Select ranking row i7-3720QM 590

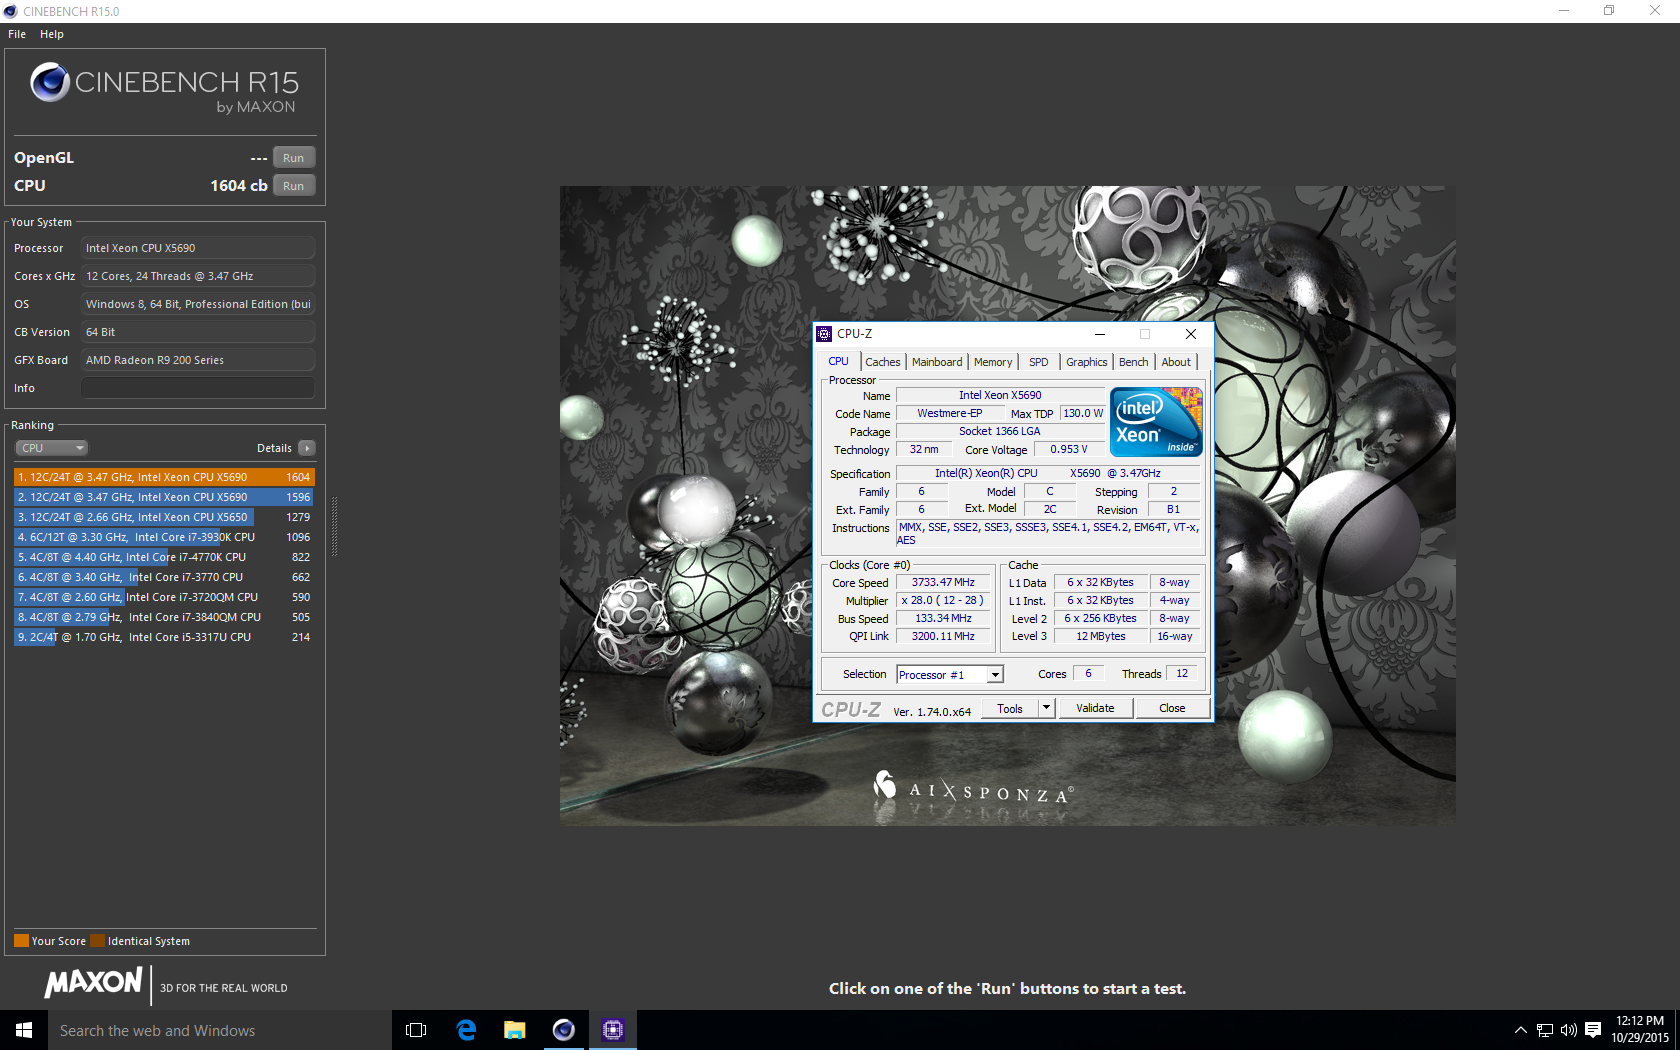tap(164, 597)
